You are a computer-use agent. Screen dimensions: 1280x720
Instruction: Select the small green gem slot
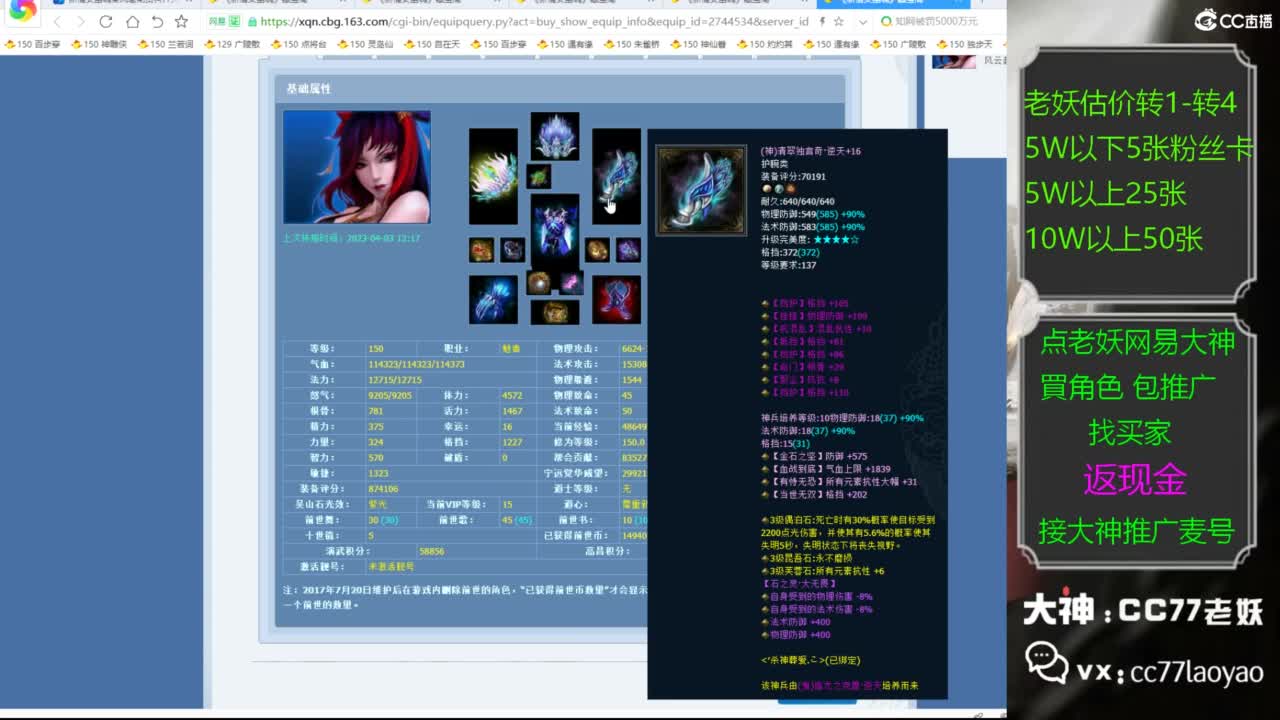click(x=539, y=177)
